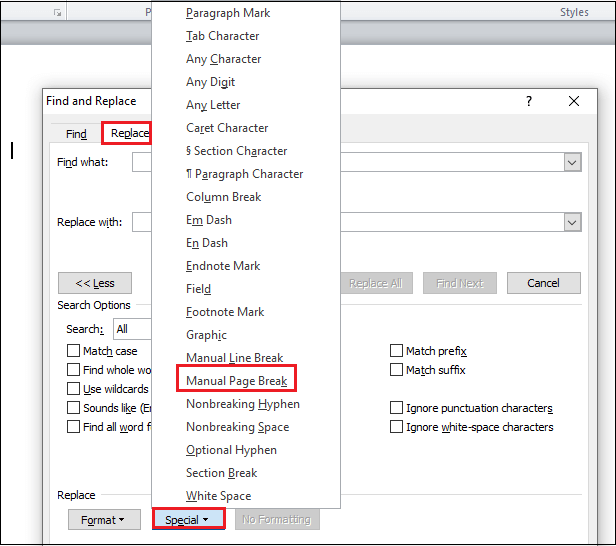616x546 pixels.
Task: Open the ribbon group dialog launcher
Action: point(58,13)
